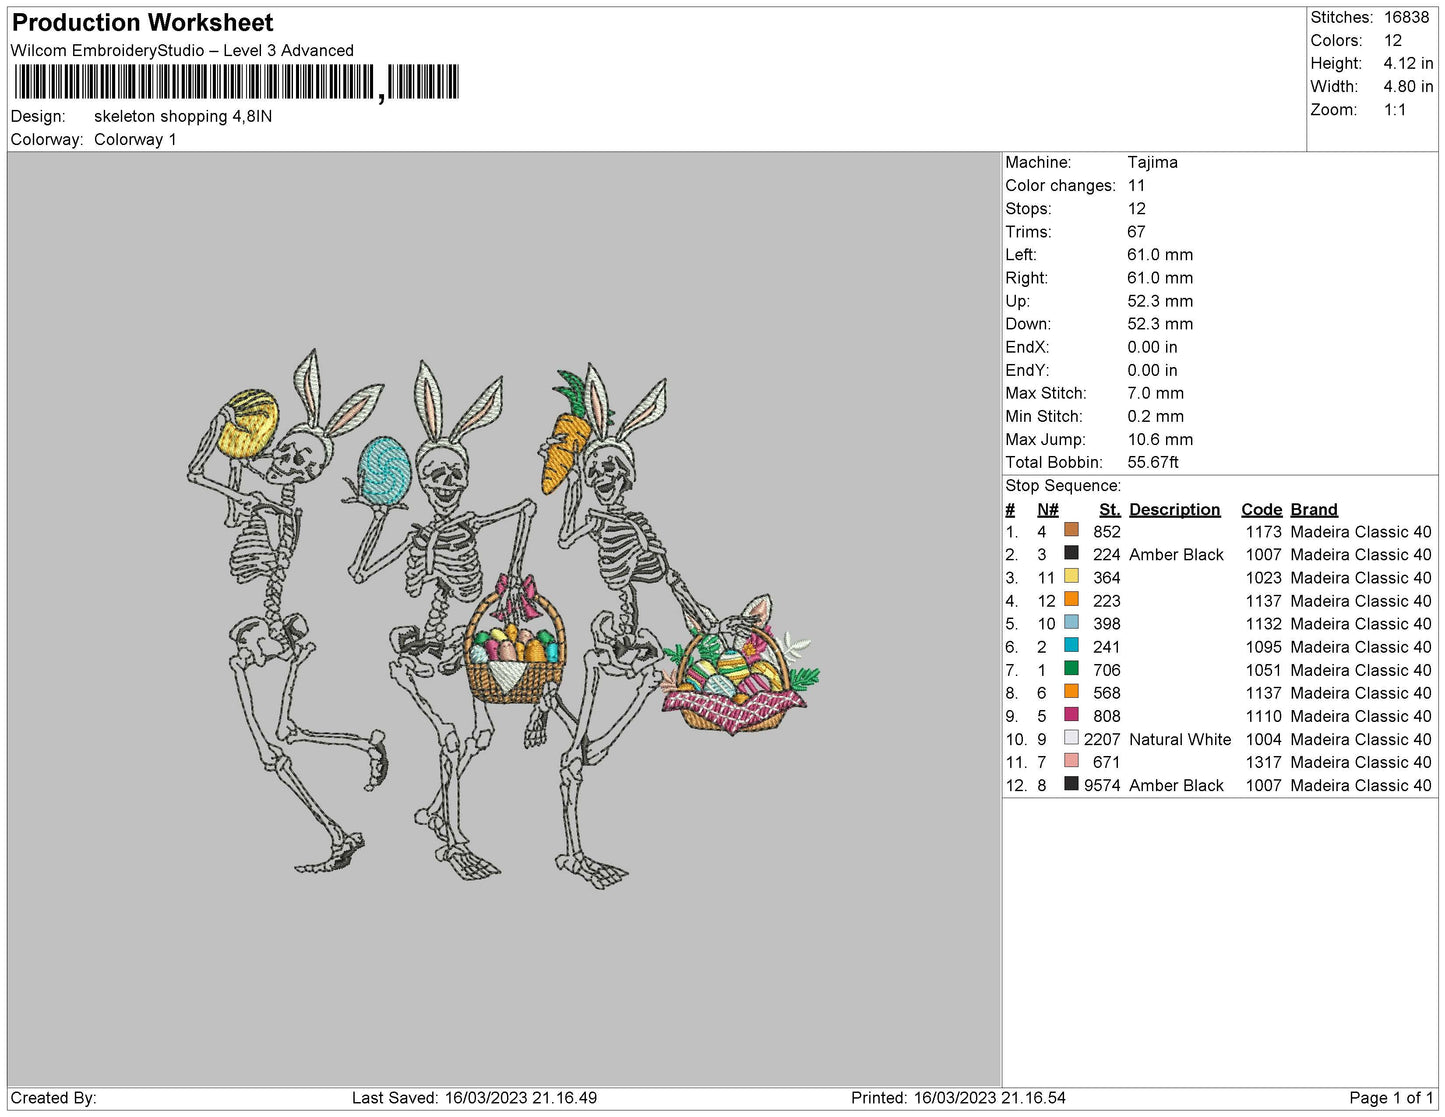This screenshot has width=1445, height=1117.
Task: Click the design name skeleton shopping 4,8IN
Action: click(183, 116)
